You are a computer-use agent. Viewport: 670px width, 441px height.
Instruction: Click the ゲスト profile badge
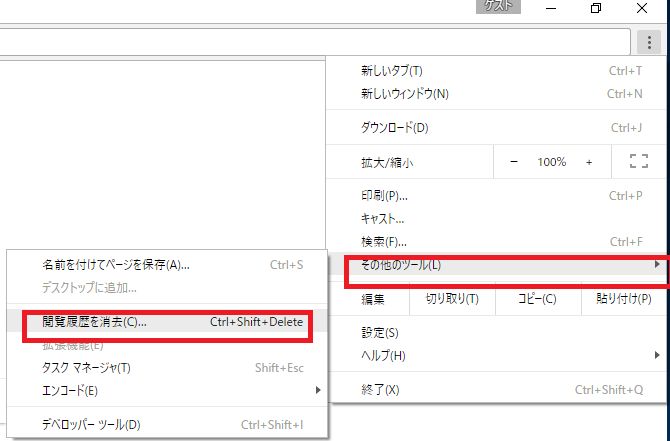[499, 6]
